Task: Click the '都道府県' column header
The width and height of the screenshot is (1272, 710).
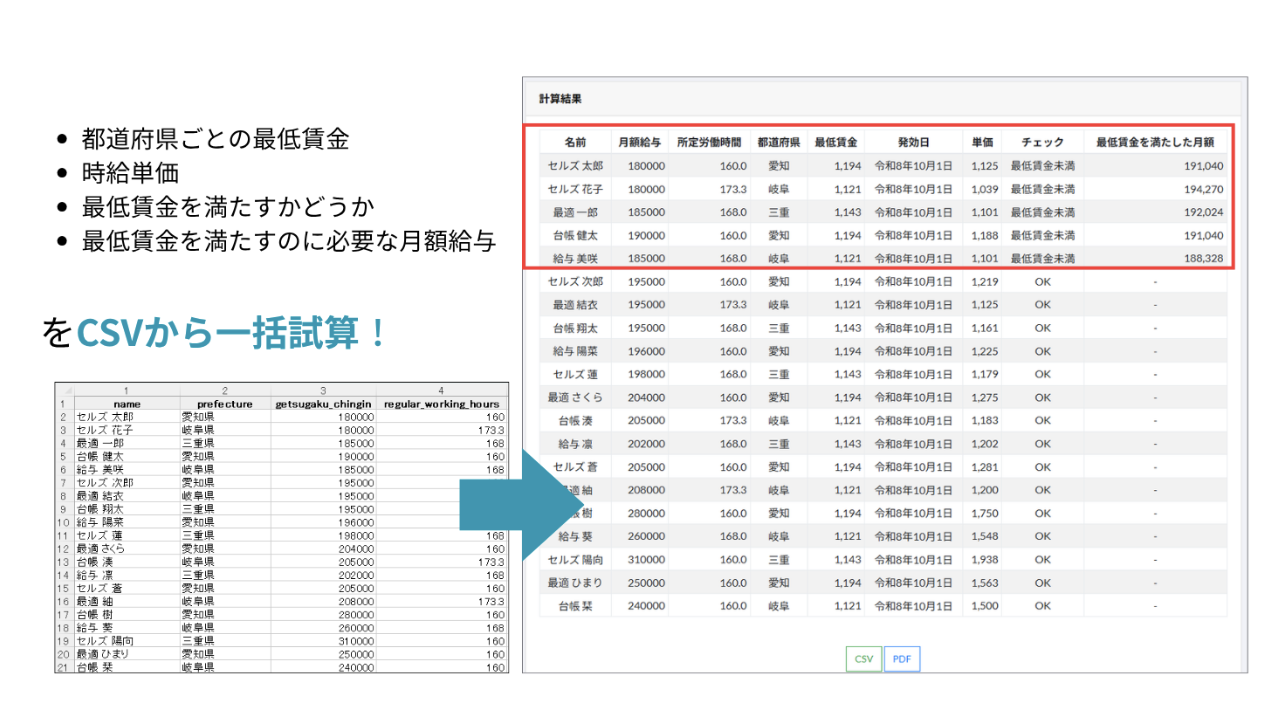Action: click(x=778, y=142)
